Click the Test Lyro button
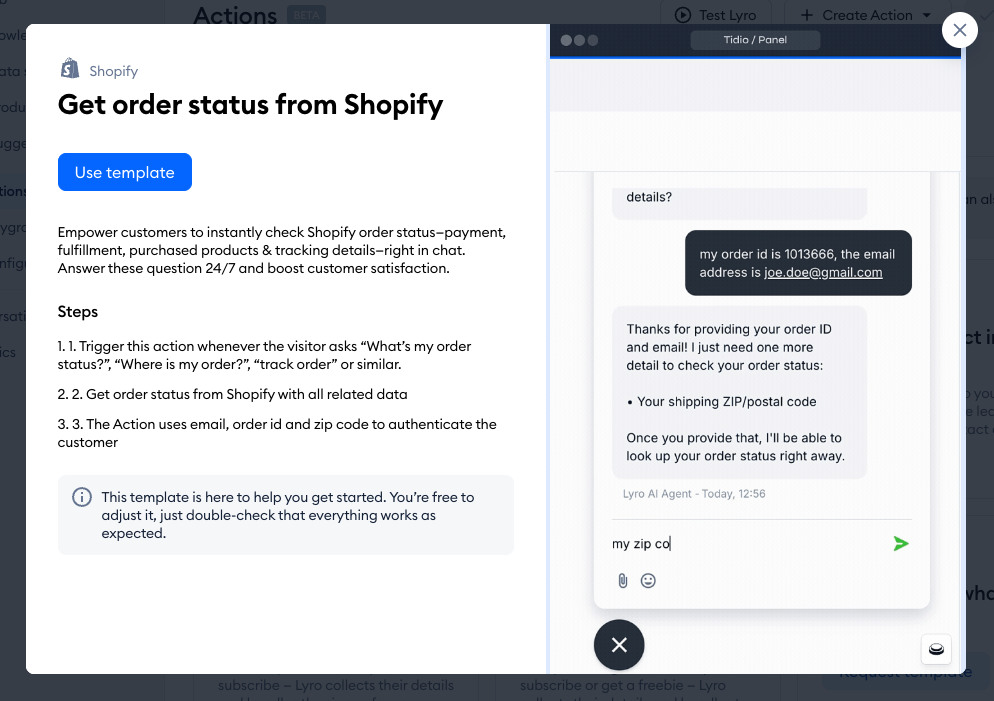The height and width of the screenshot is (701, 994). coord(715,15)
